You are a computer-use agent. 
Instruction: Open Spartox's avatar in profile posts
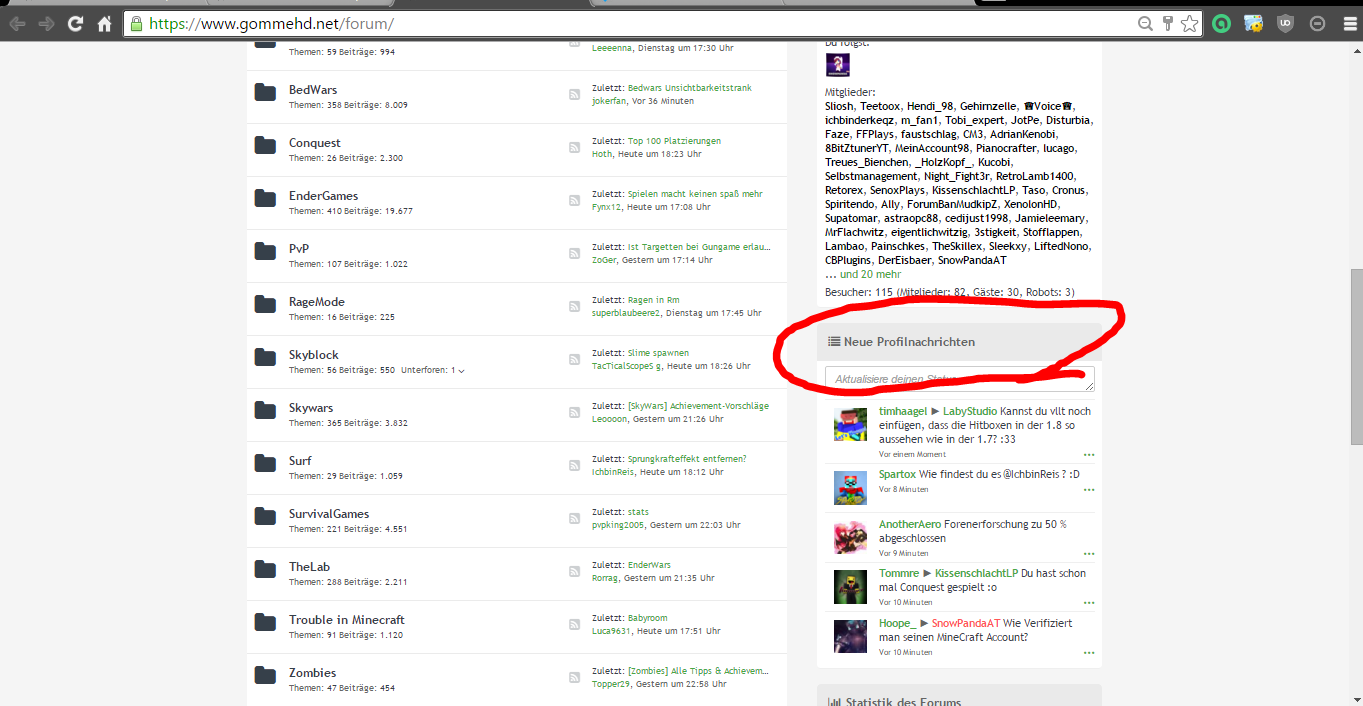(x=850, y=487)
